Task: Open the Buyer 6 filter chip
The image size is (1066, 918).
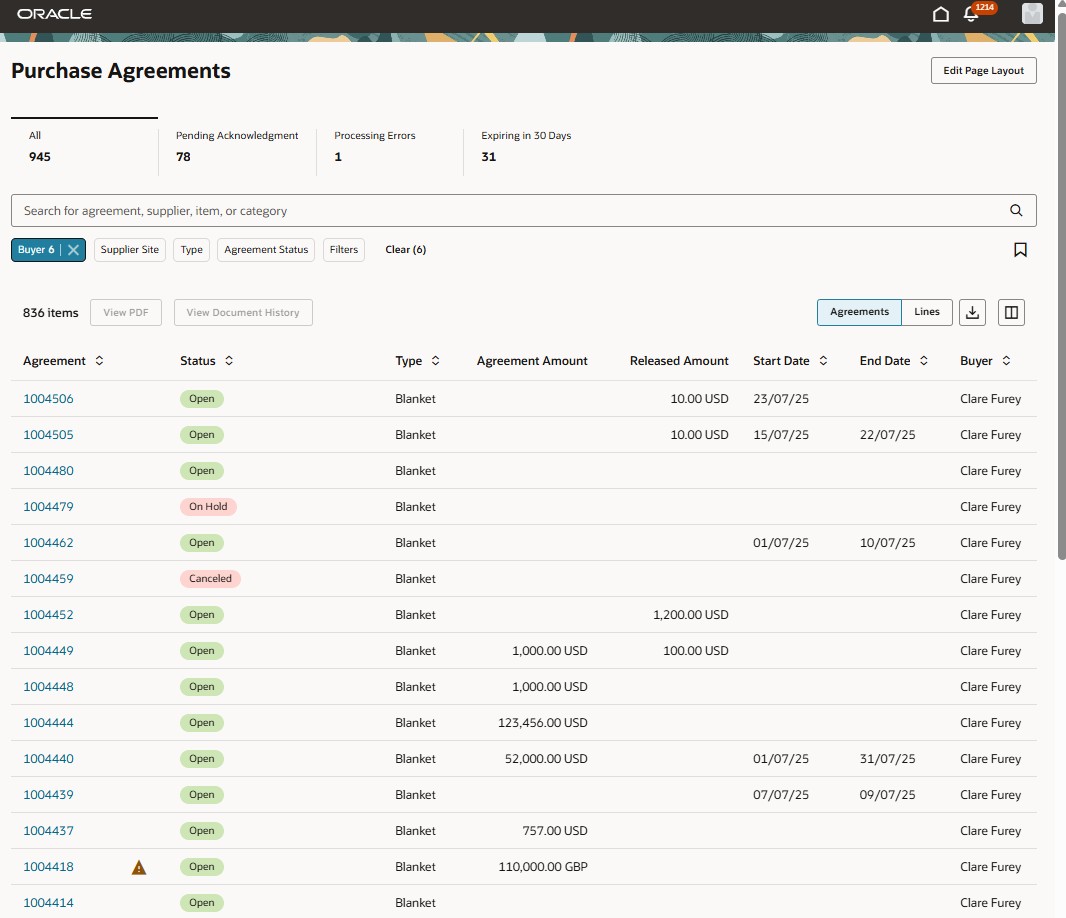Action: (36, 250)
